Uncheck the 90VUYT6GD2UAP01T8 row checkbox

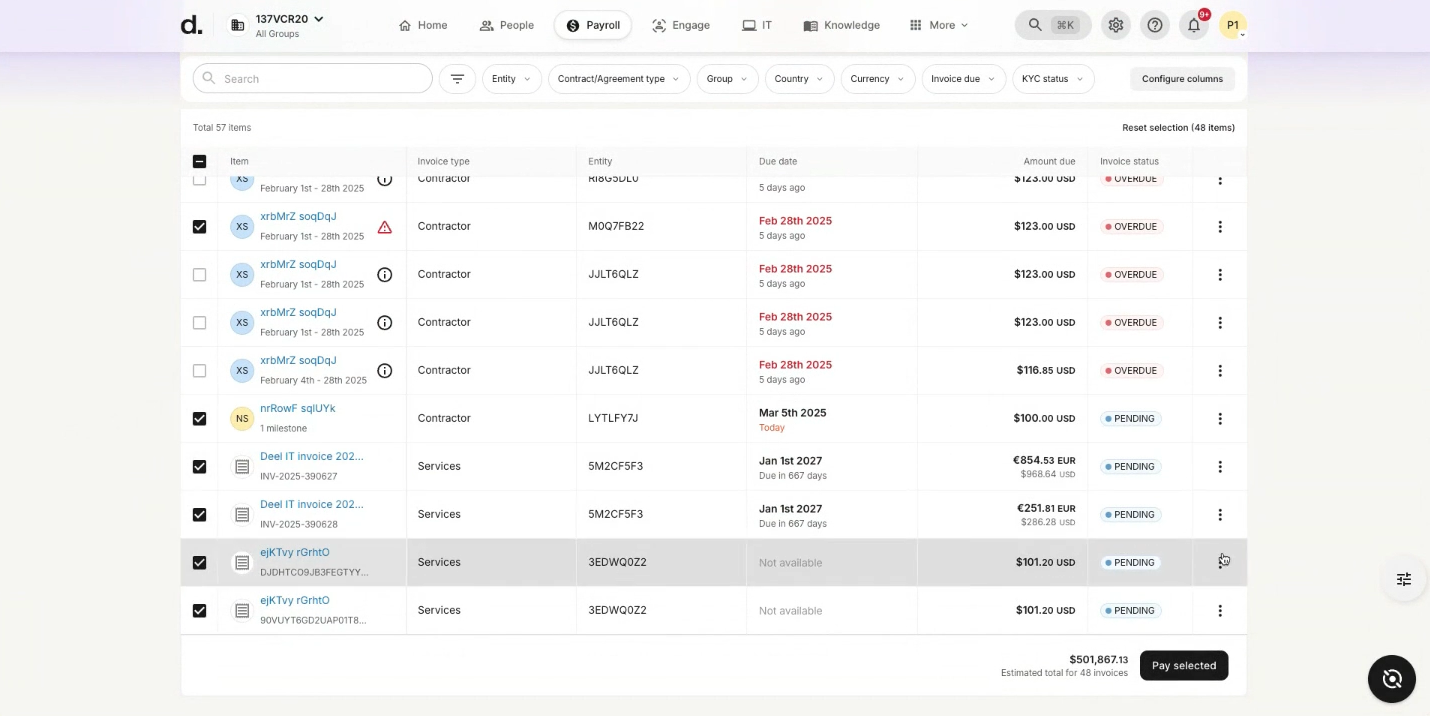(x=199, y=611)
